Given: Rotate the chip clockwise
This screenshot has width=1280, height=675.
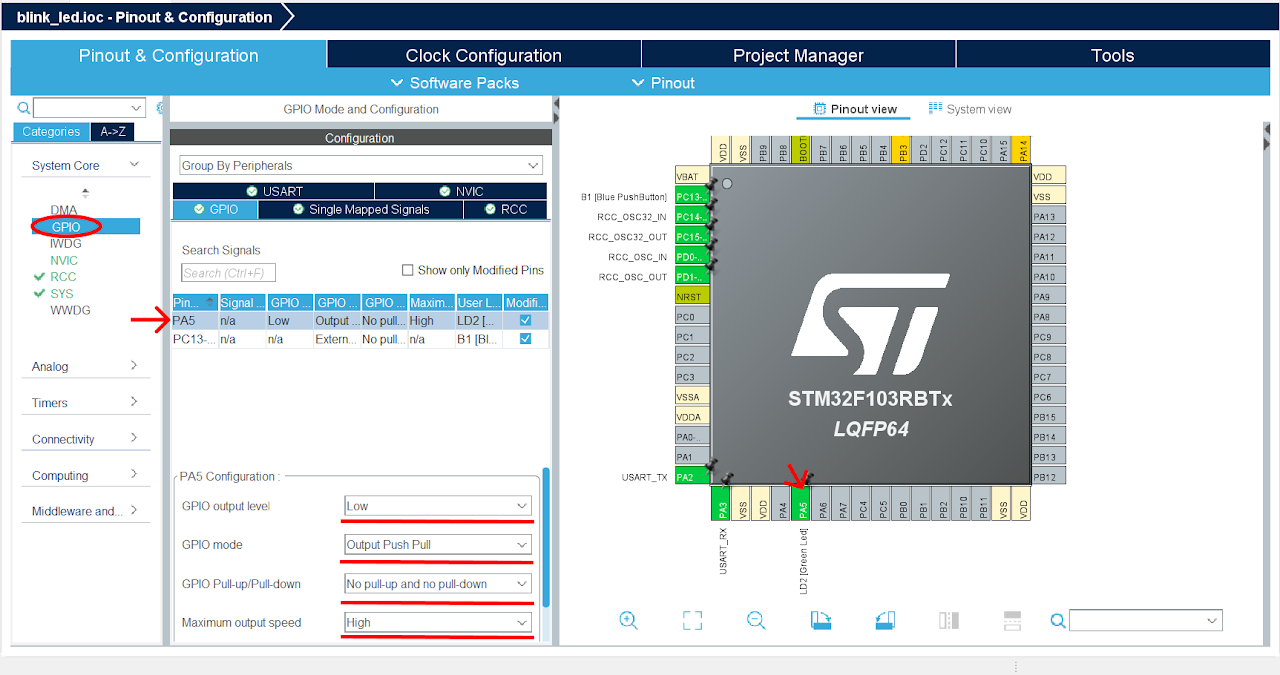Looking at the screenshot, I should 820,620.
